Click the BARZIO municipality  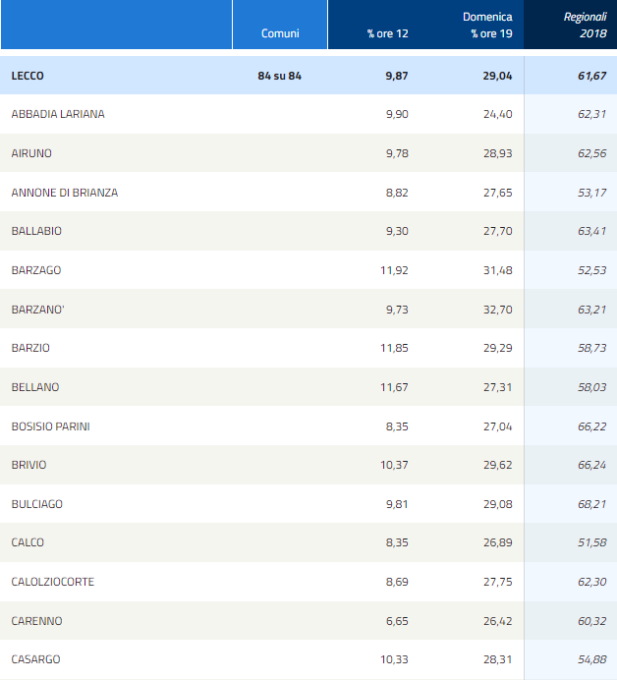pos(31,348)
